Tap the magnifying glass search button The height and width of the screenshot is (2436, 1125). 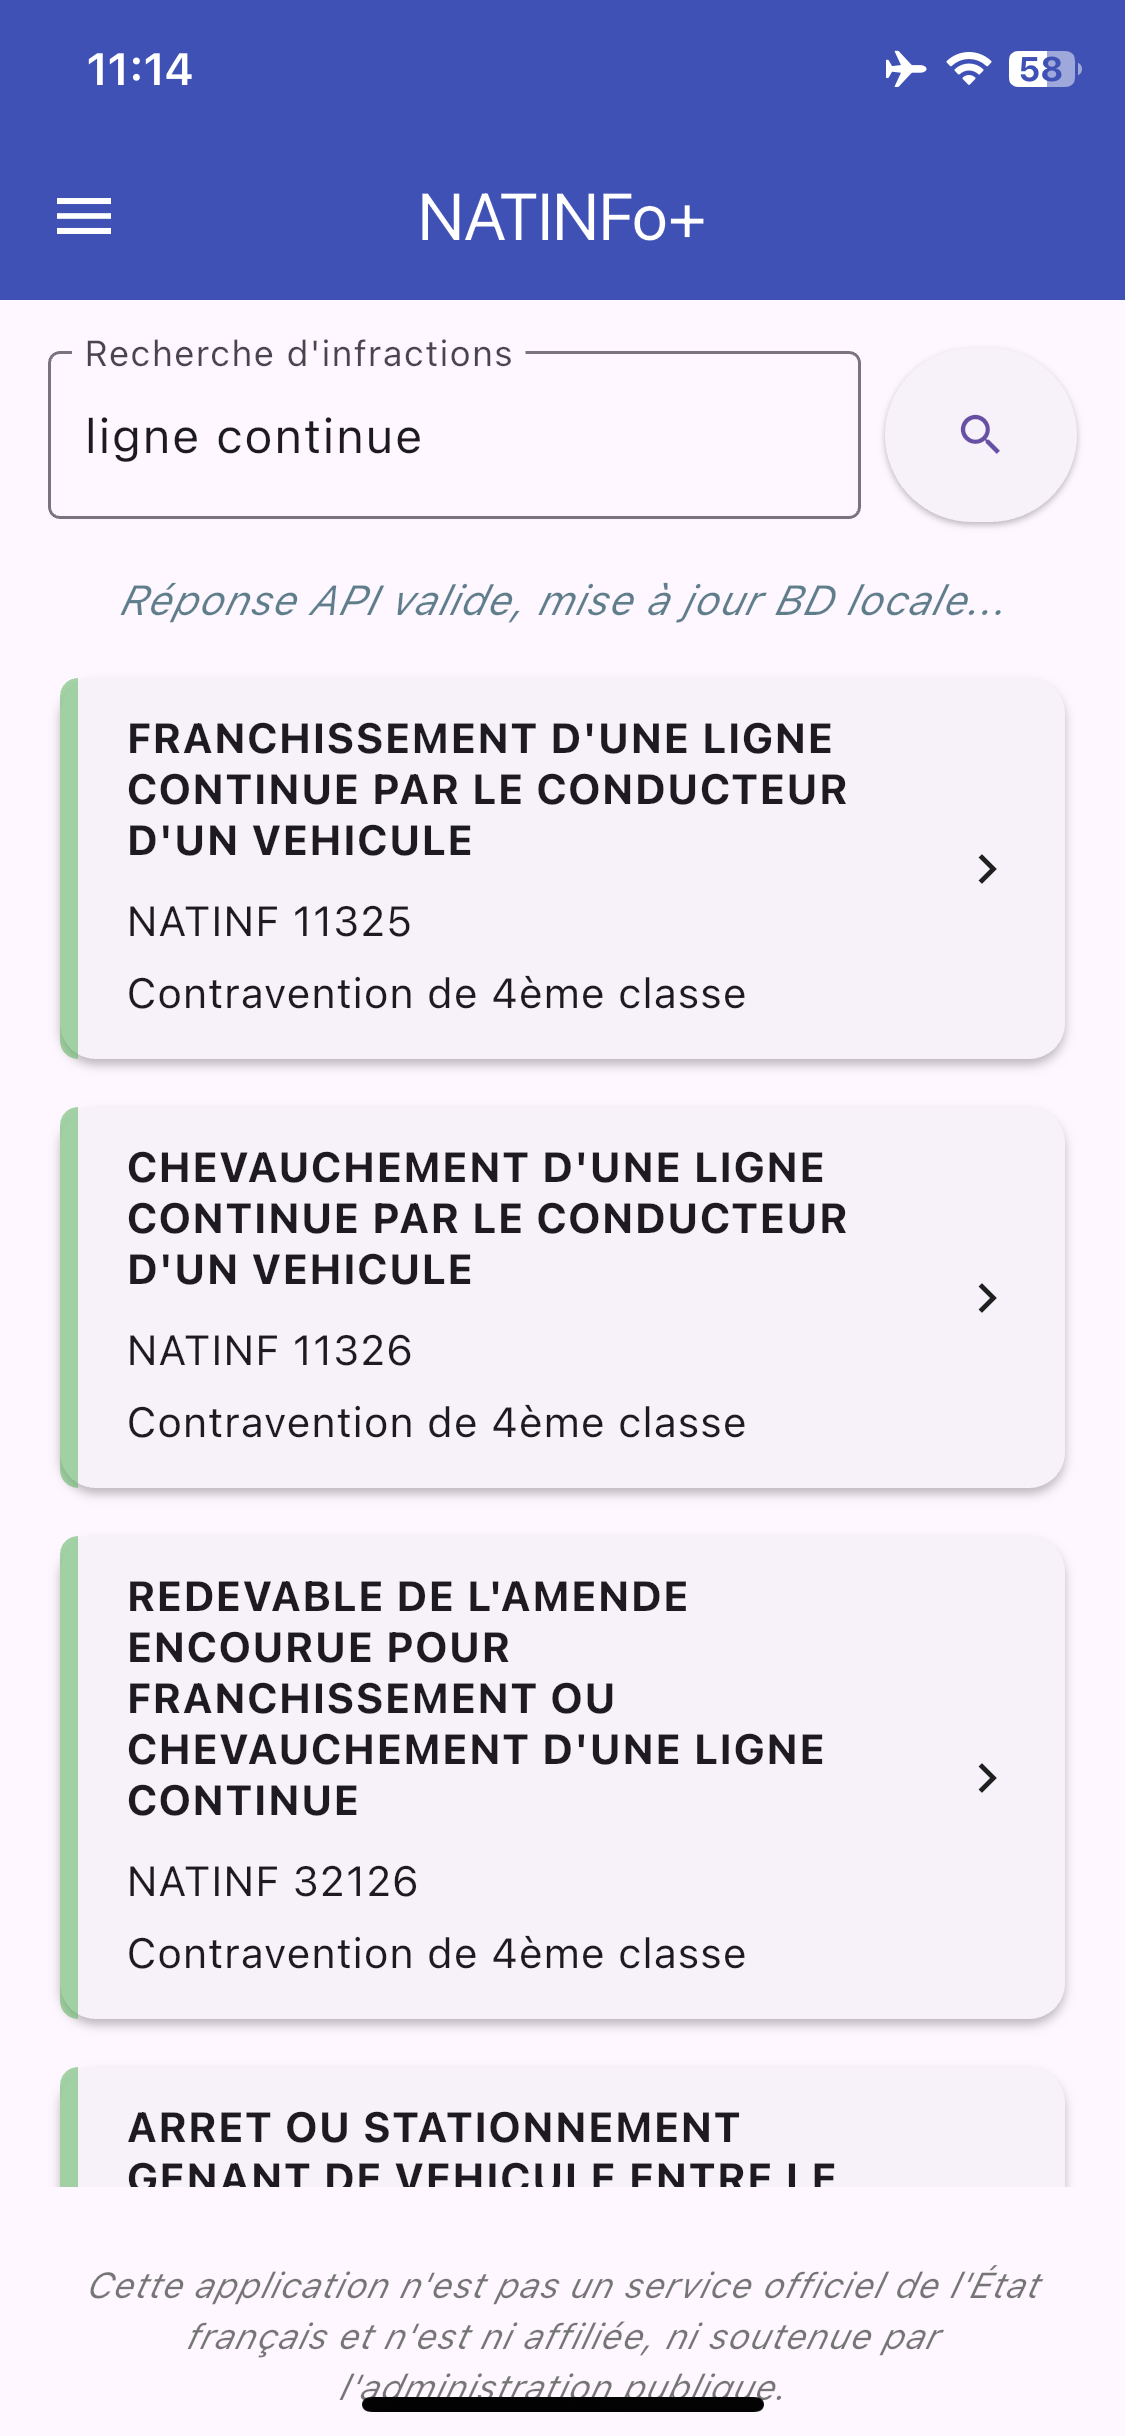(x=980, y=435)
